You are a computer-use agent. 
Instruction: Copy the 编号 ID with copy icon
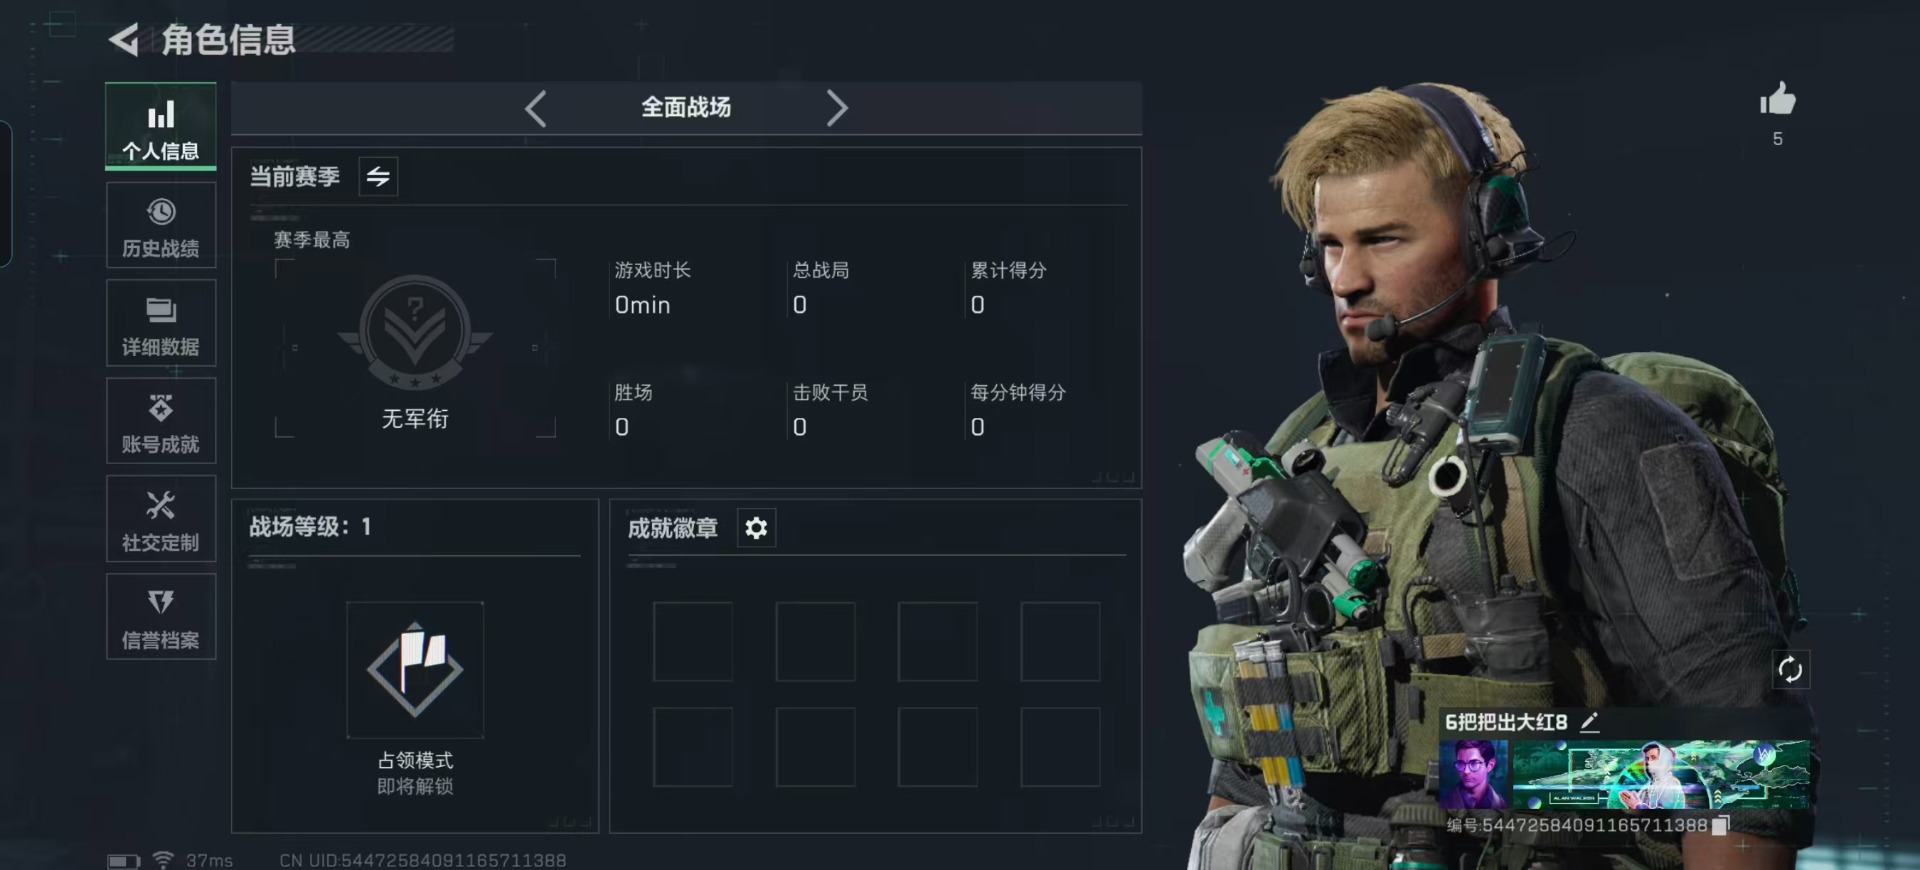point(1720,826)
